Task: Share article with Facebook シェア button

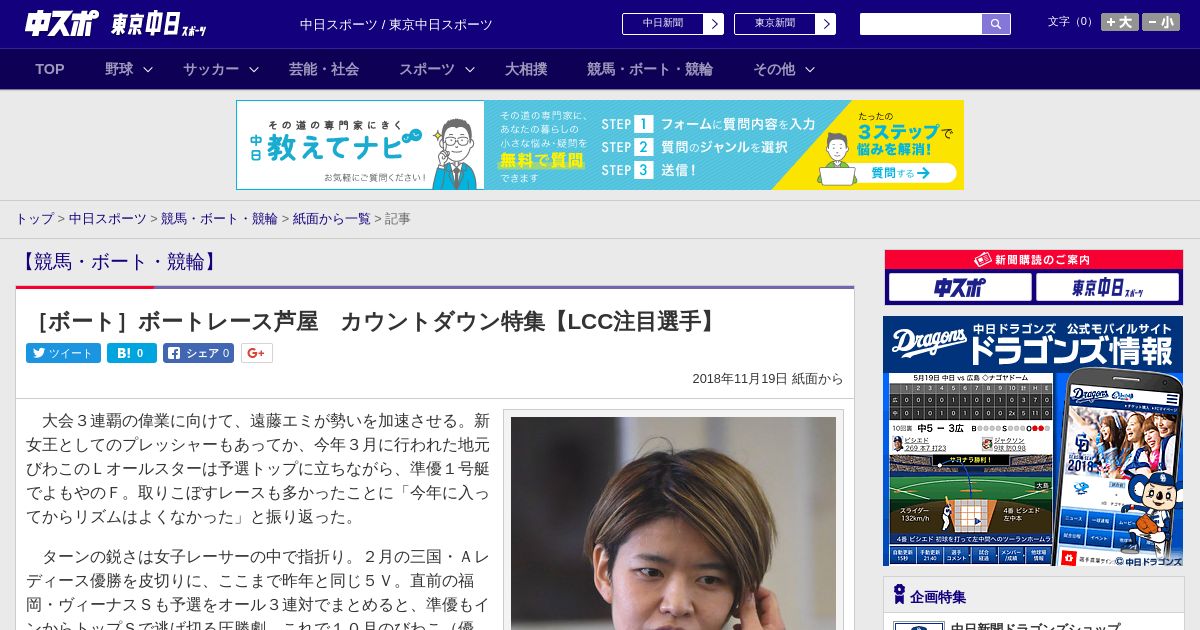Action: (198, 353)
